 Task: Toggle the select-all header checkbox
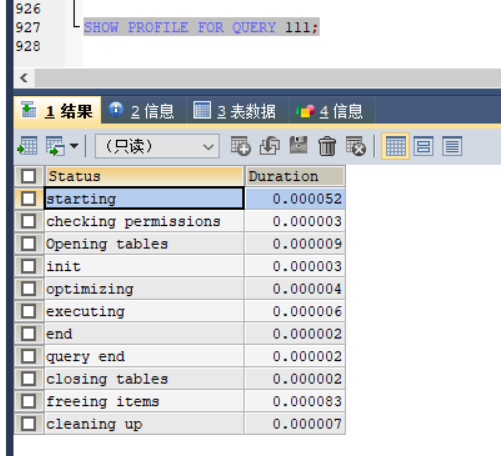click(x=28, y=176)
